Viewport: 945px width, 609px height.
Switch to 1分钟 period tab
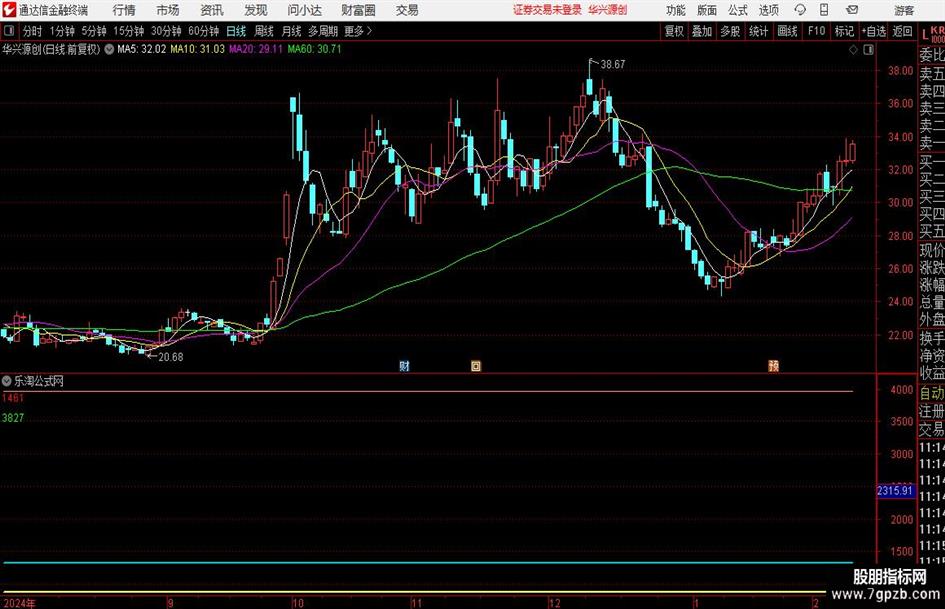pyautogui.click(x=61, y=31)
